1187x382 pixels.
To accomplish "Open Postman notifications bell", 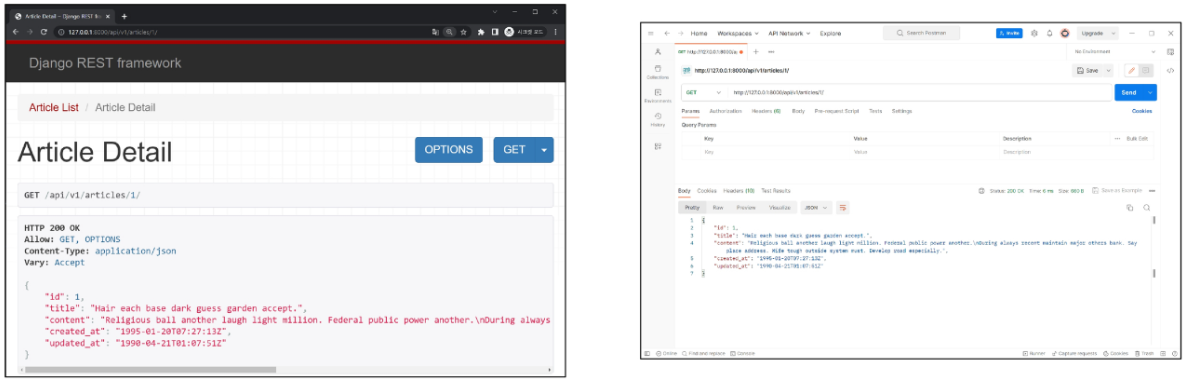I will pyautogui.click(x=1049, y=33).
